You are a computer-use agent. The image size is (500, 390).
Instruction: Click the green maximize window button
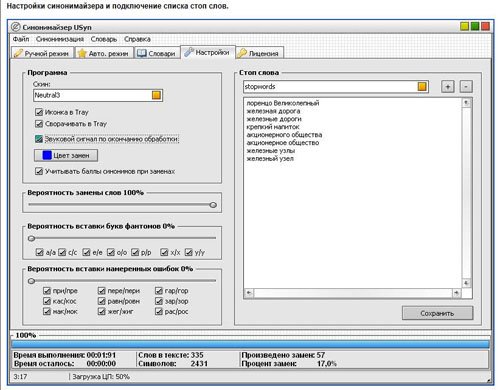pyautogui.click(x=475, y=26)
